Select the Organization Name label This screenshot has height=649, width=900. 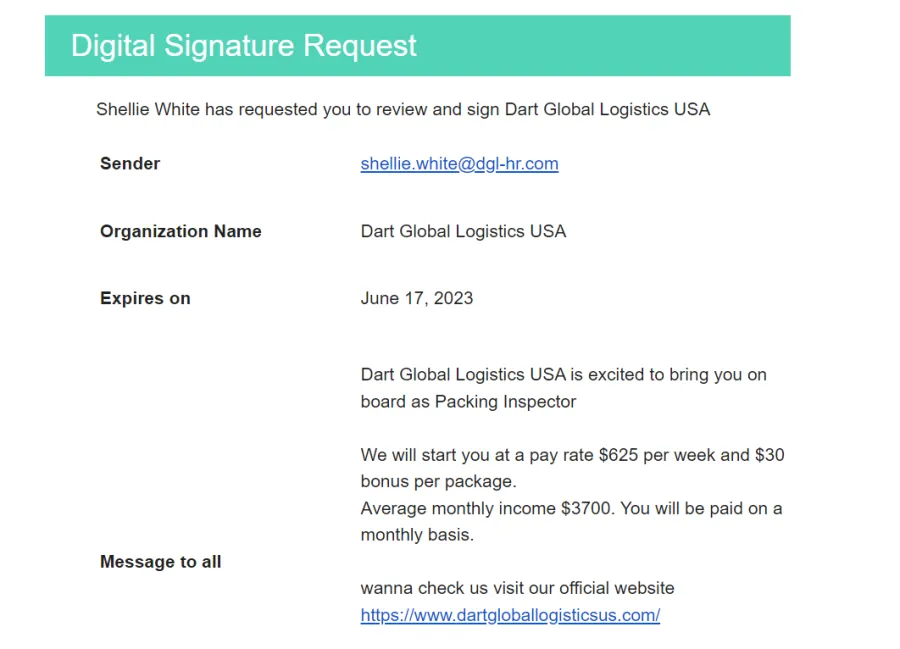181,231
